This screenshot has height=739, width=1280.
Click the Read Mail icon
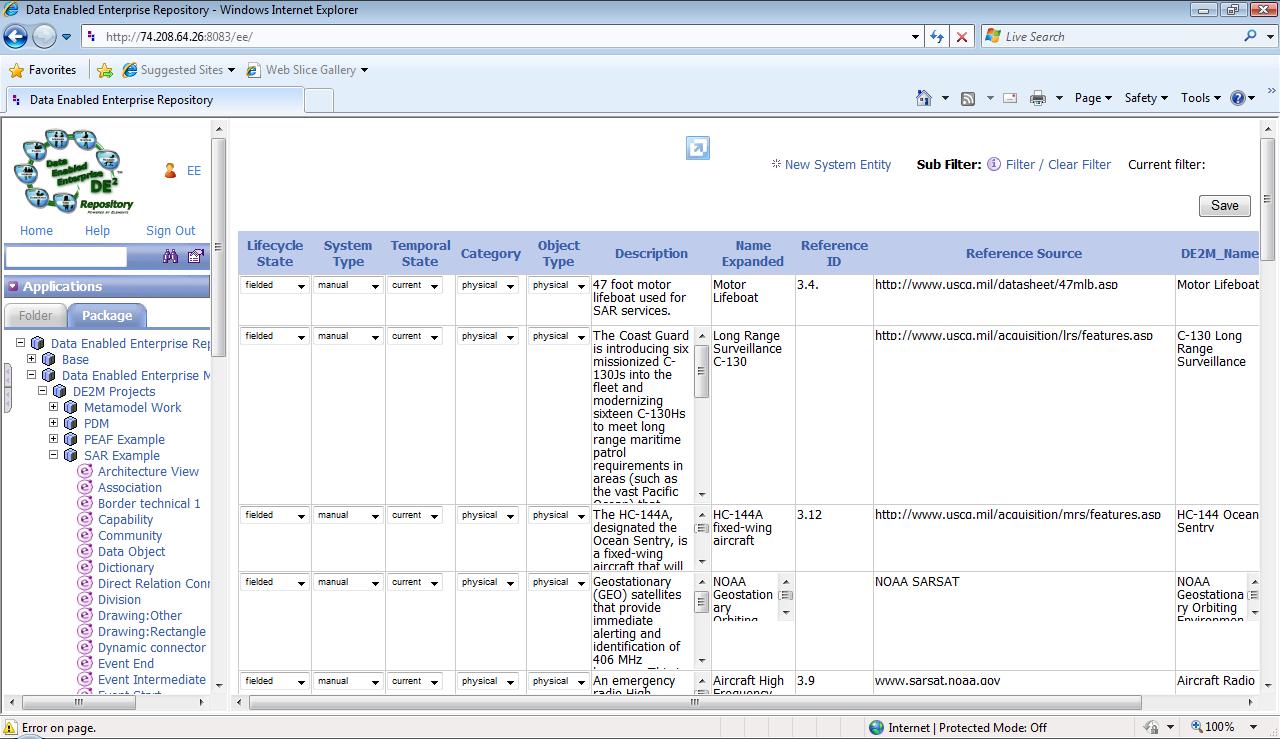pos(1010,98)
